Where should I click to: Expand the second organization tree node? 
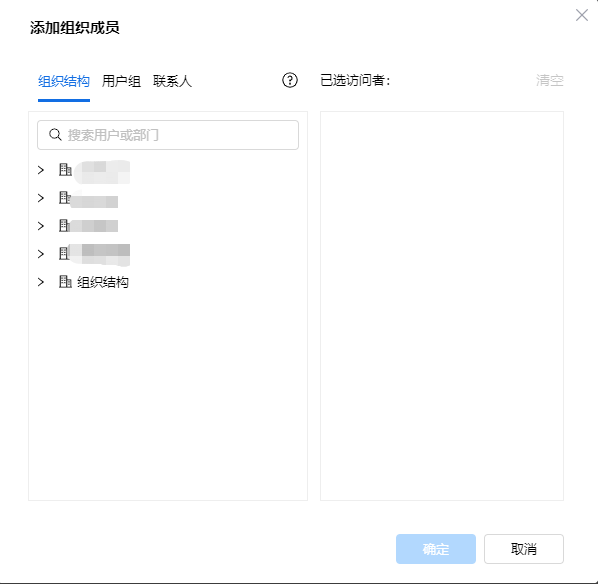click(41, 198)
